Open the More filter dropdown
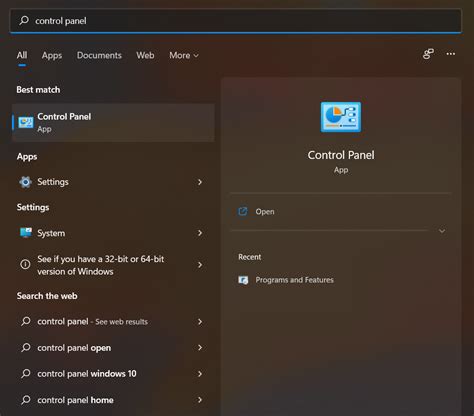The height and width of the screenshot is (416, 474). [184, 55]
